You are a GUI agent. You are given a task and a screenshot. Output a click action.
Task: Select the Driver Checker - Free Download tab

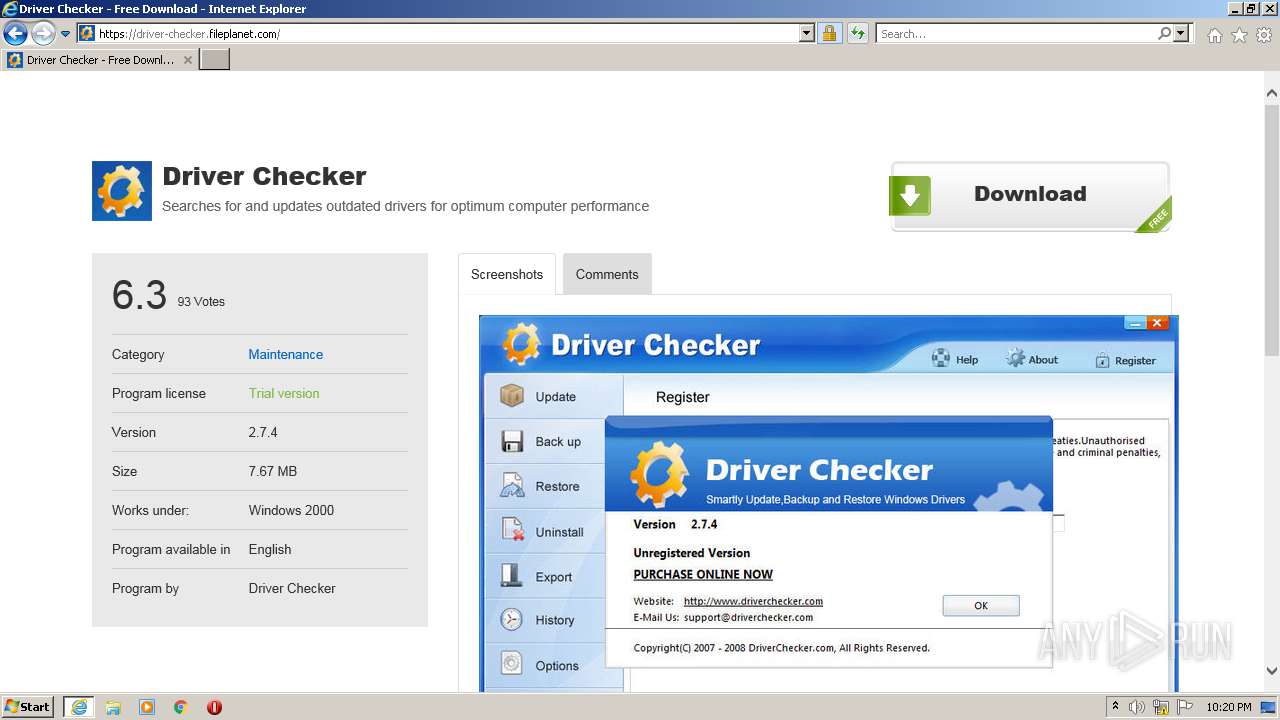[100, 60]
